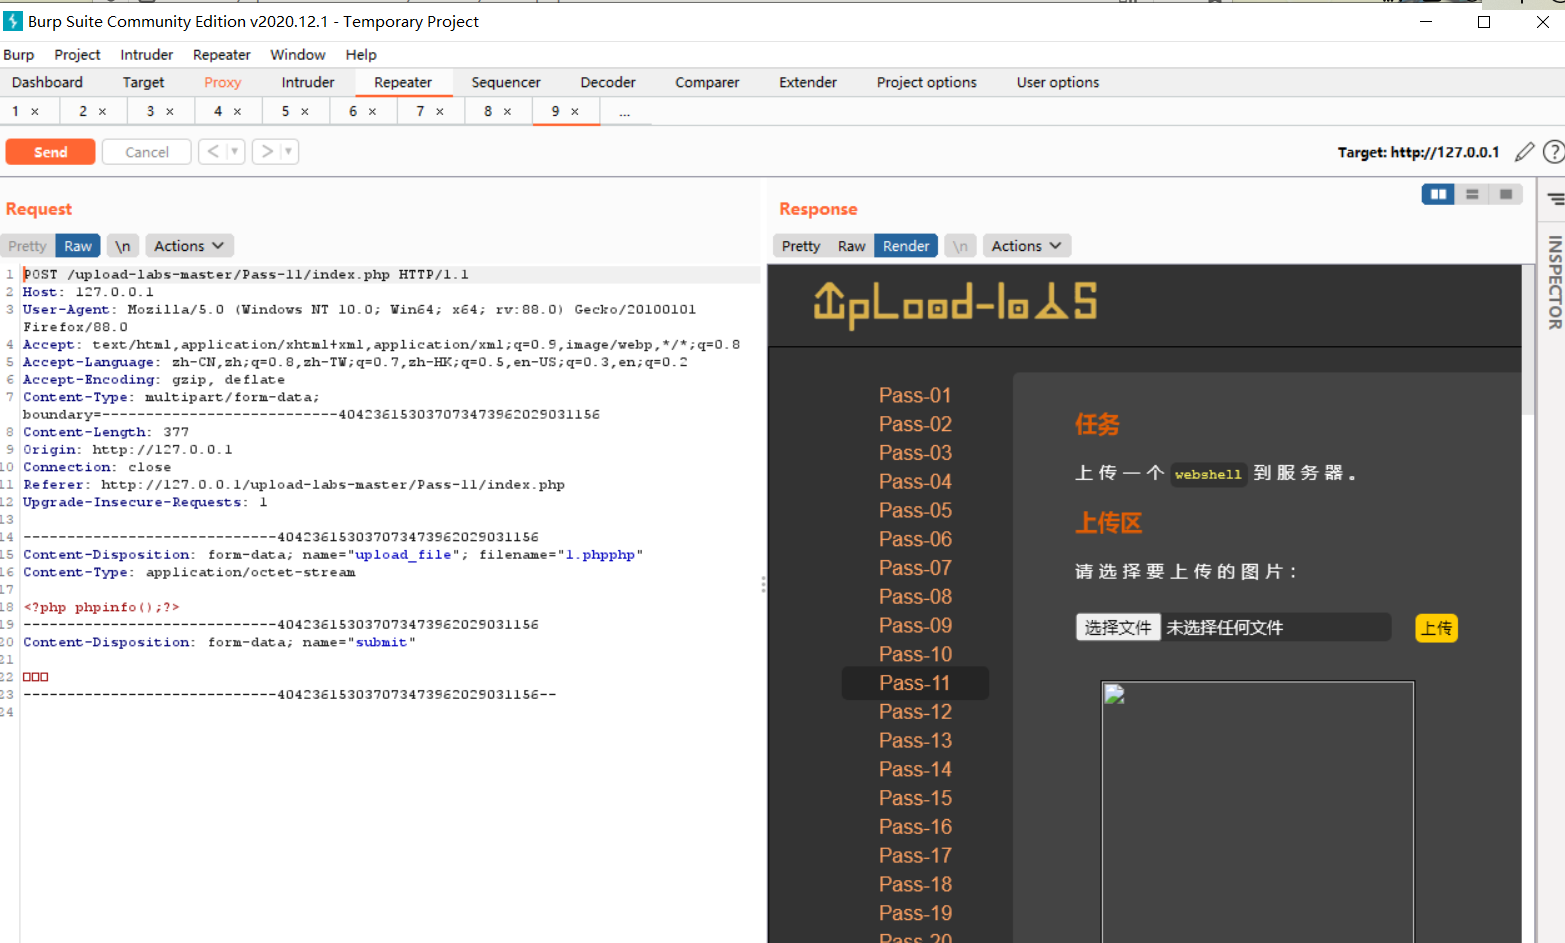This screenshot has height=943, width=1565.
Task: Open the Pass-16 link
Action: [915, 827]
